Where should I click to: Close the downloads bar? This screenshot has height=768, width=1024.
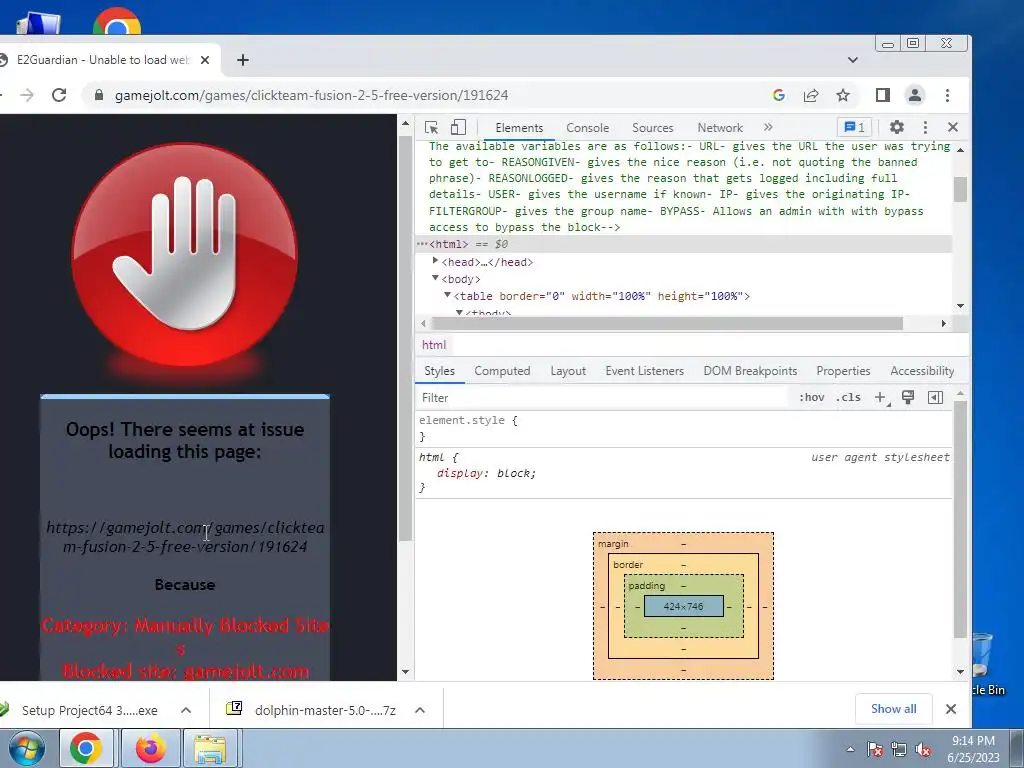951,709
